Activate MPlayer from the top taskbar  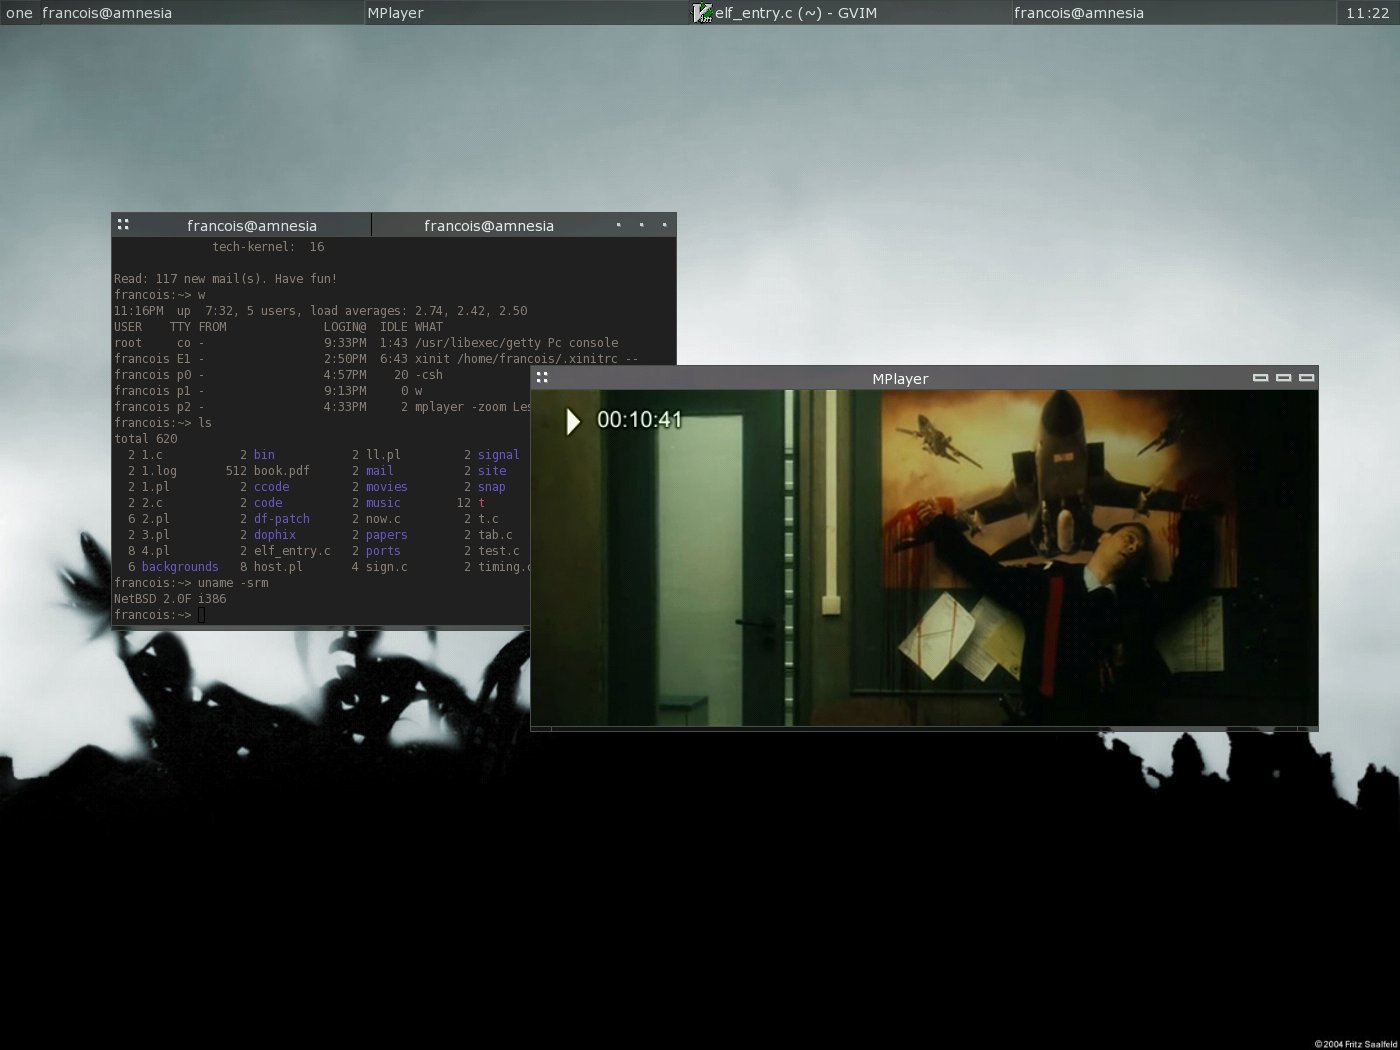tap(395, 13)
